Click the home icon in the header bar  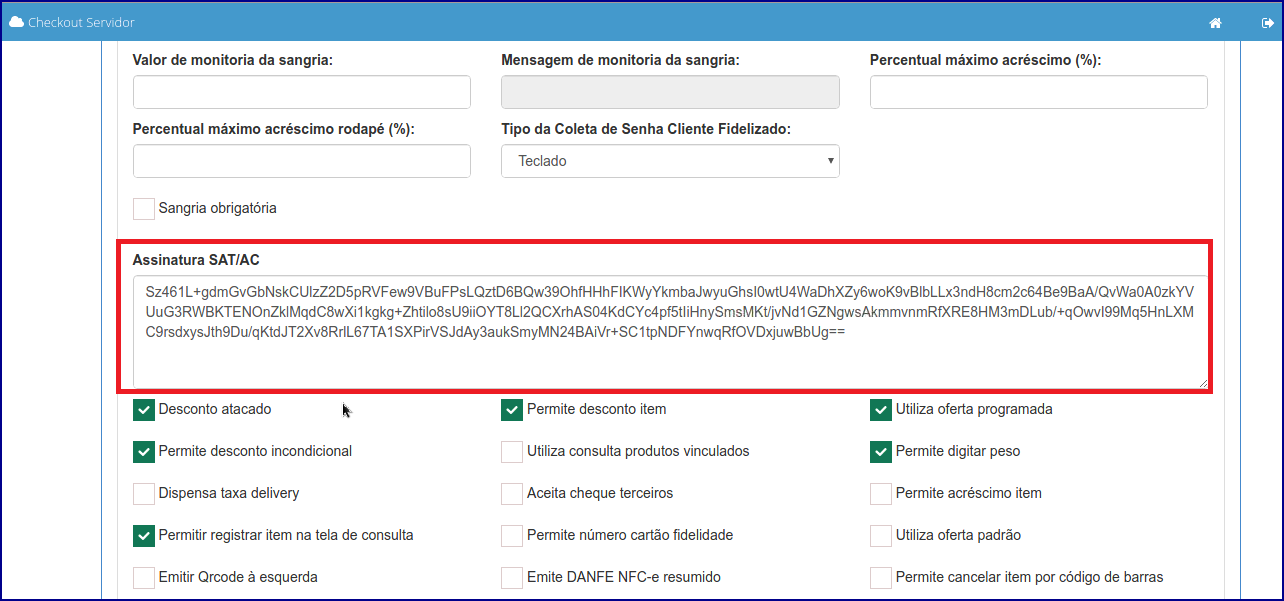[x=1214, y=21]
